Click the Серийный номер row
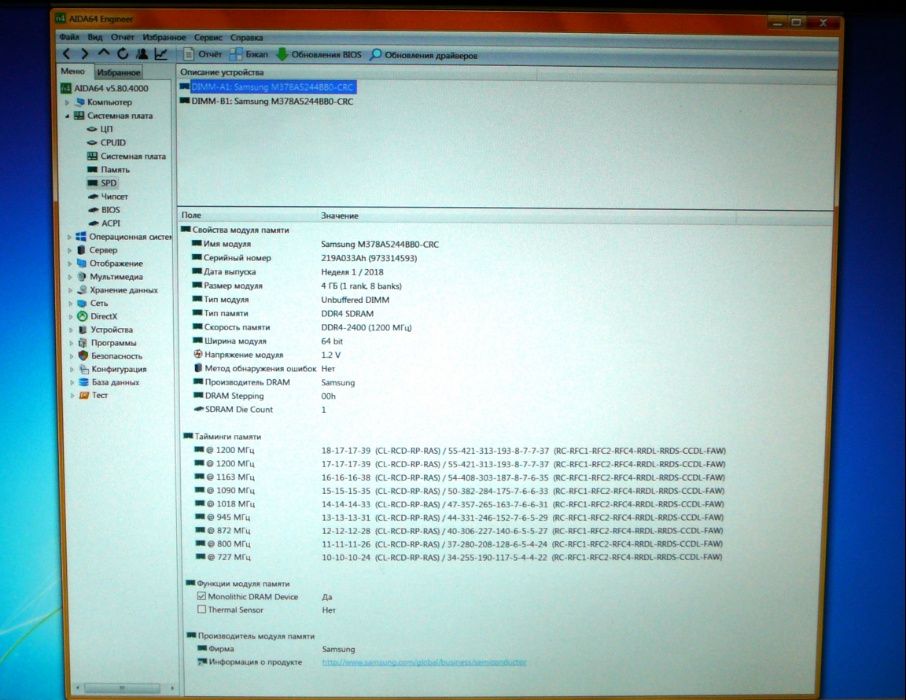This screenshot has height=700, width=906. (305, 258)
